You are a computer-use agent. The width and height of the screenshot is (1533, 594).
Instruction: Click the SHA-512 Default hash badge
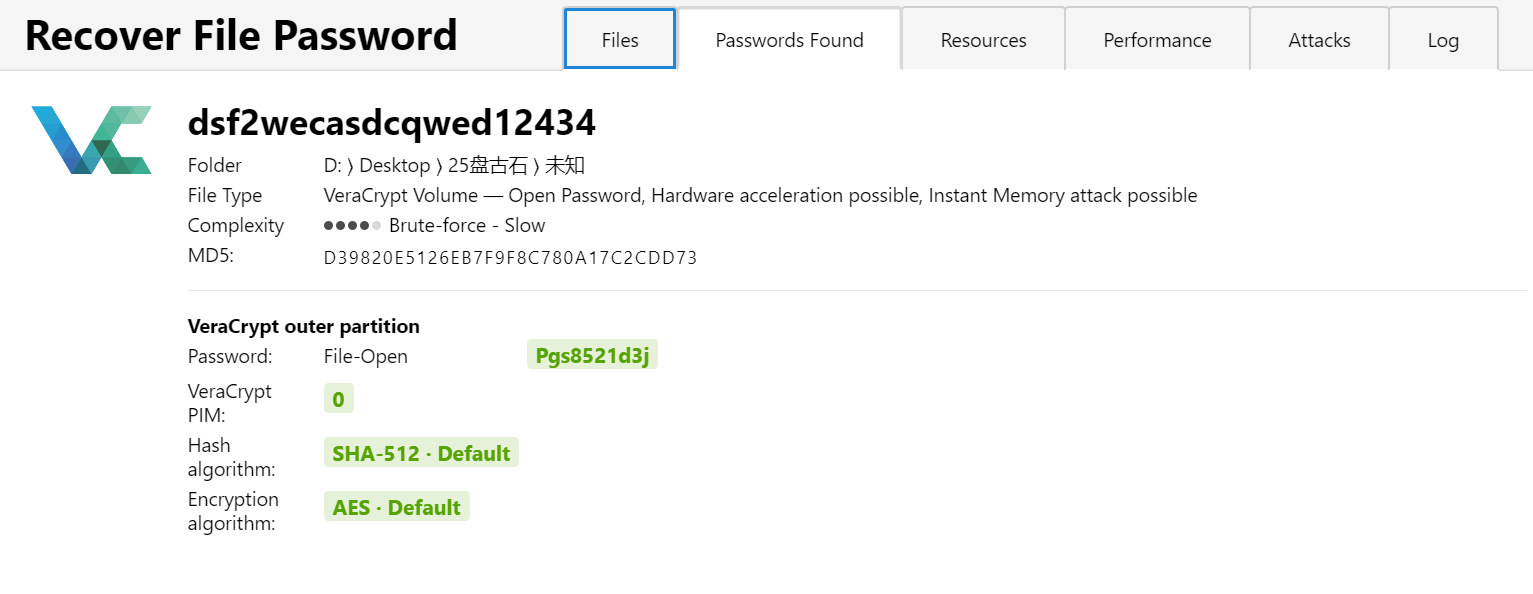click(x=421, y=453)
